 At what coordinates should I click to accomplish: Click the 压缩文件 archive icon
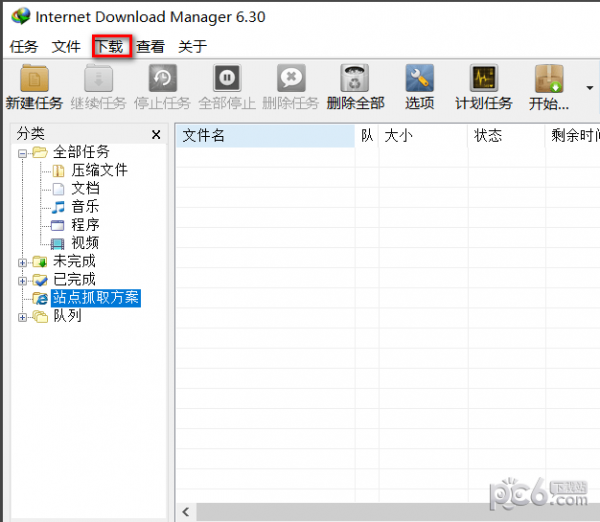click(x=58, y=171)
